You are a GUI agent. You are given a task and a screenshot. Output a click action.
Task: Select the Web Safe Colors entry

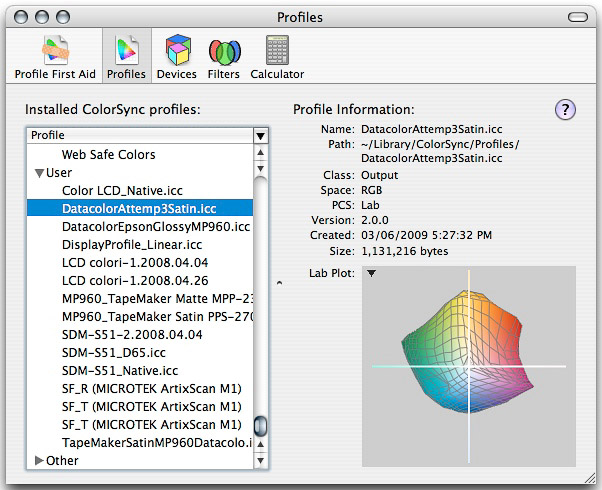(x=108, y=155)
